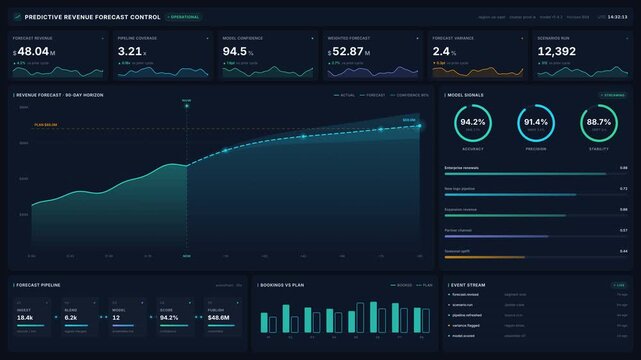
Task: Select the 2.4% forecast variance value
Action: click(x=444, y=51)
